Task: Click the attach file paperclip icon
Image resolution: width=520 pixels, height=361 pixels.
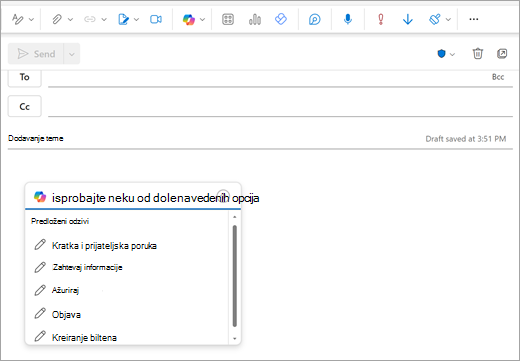Action: (57, 19)
